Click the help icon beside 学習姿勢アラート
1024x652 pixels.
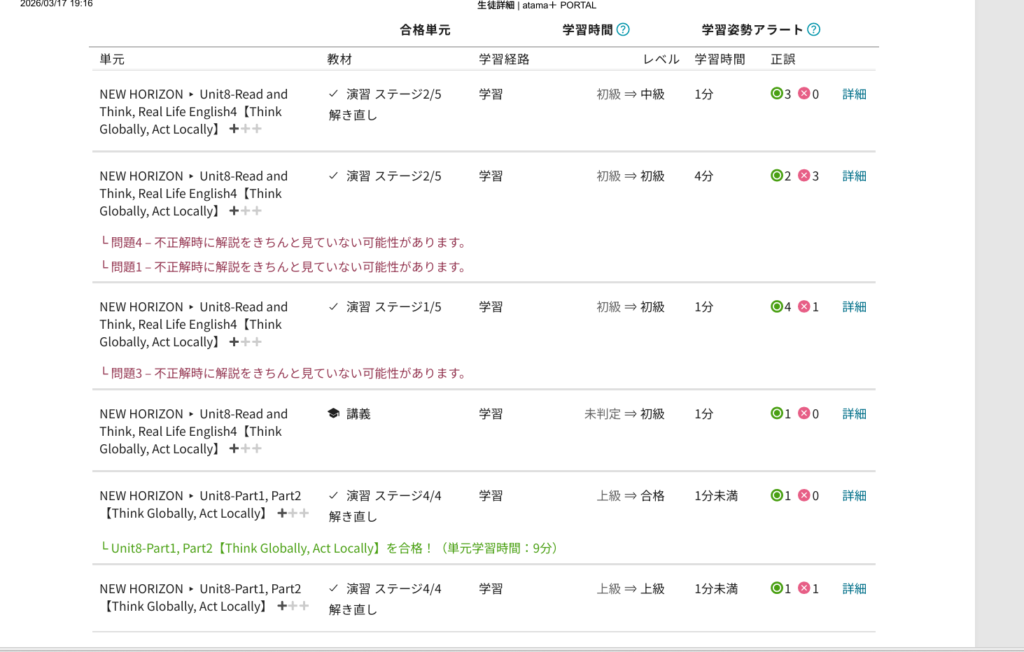pyautogui.click(x=813, y=30)
